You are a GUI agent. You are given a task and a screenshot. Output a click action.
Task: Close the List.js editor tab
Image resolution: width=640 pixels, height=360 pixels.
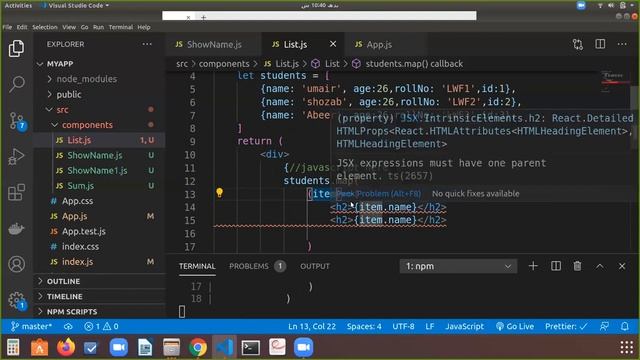coord(333,44)
